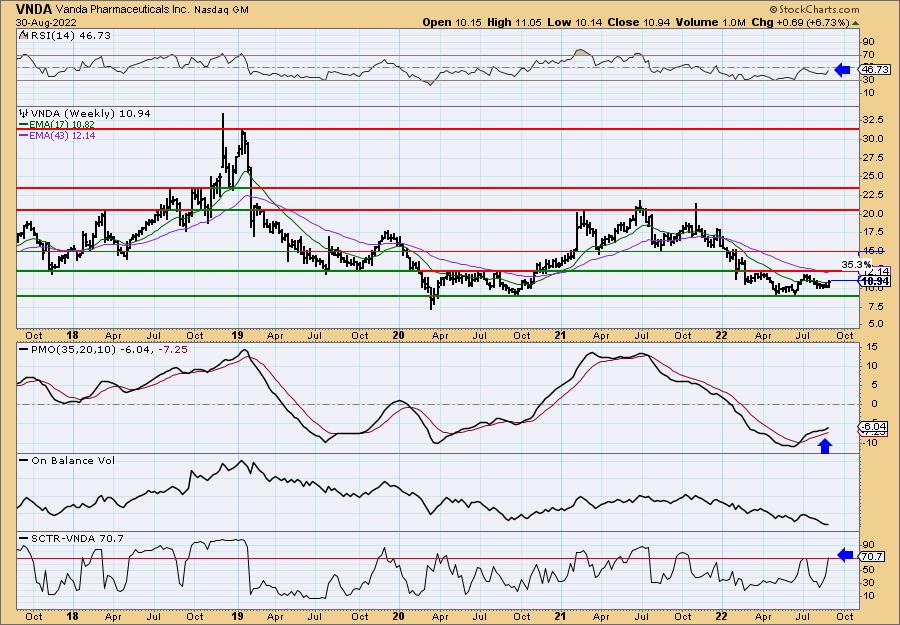Click the green up-triangle beside the change

[855, 23]
